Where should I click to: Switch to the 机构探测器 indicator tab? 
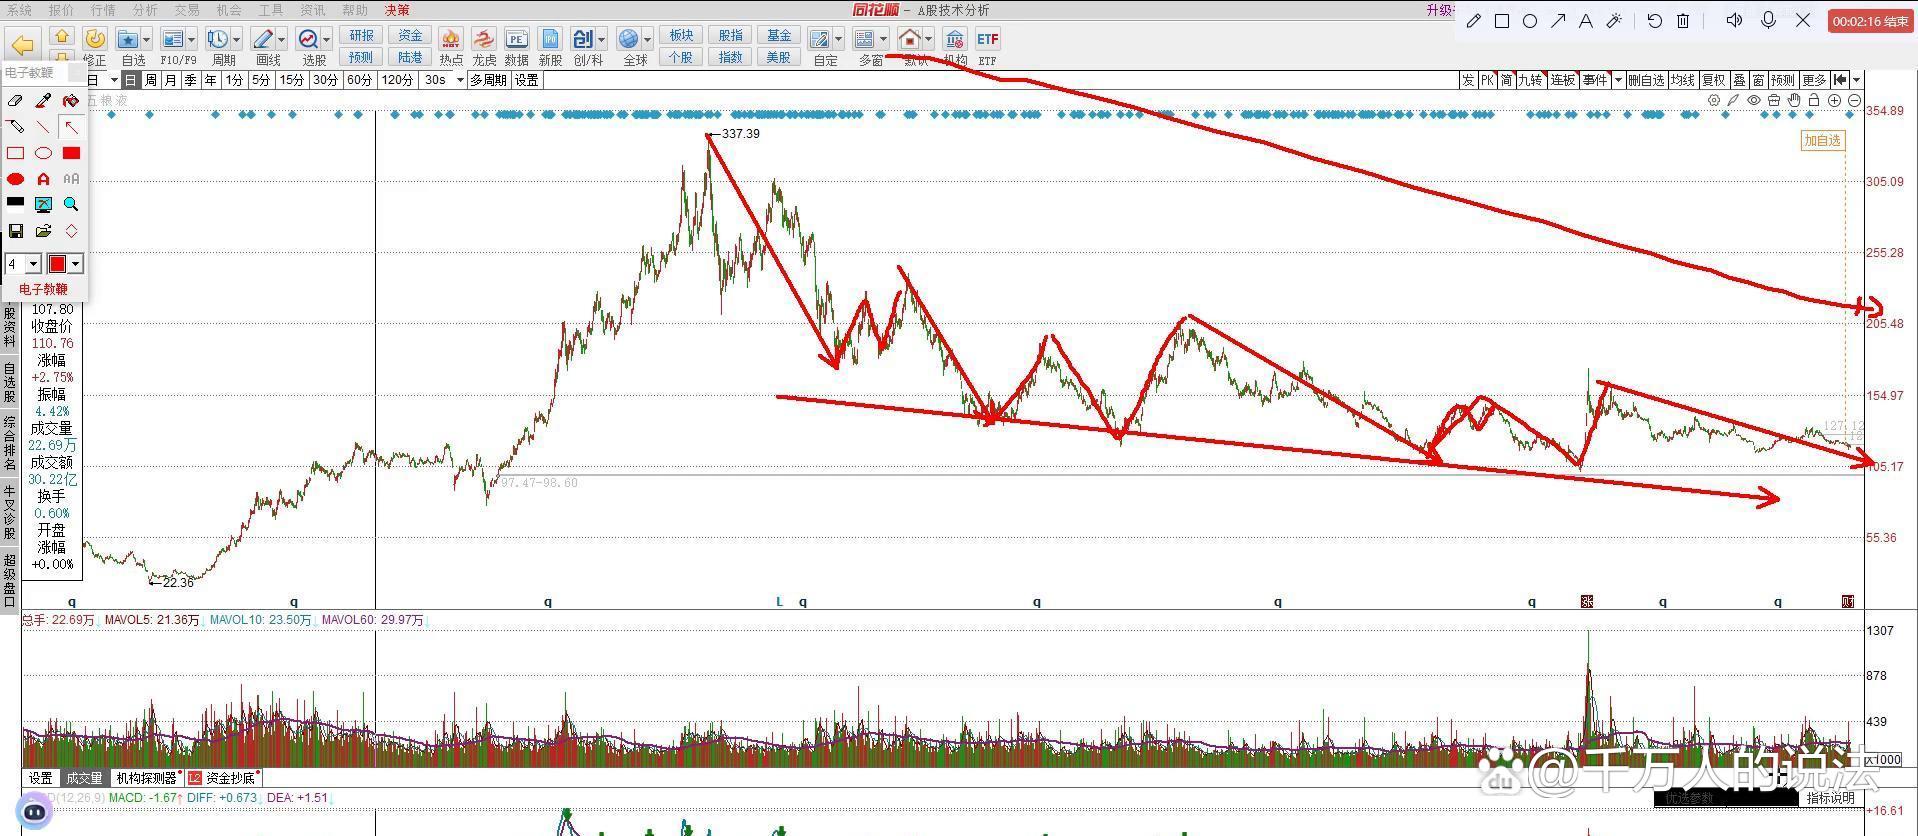point(146,778)
